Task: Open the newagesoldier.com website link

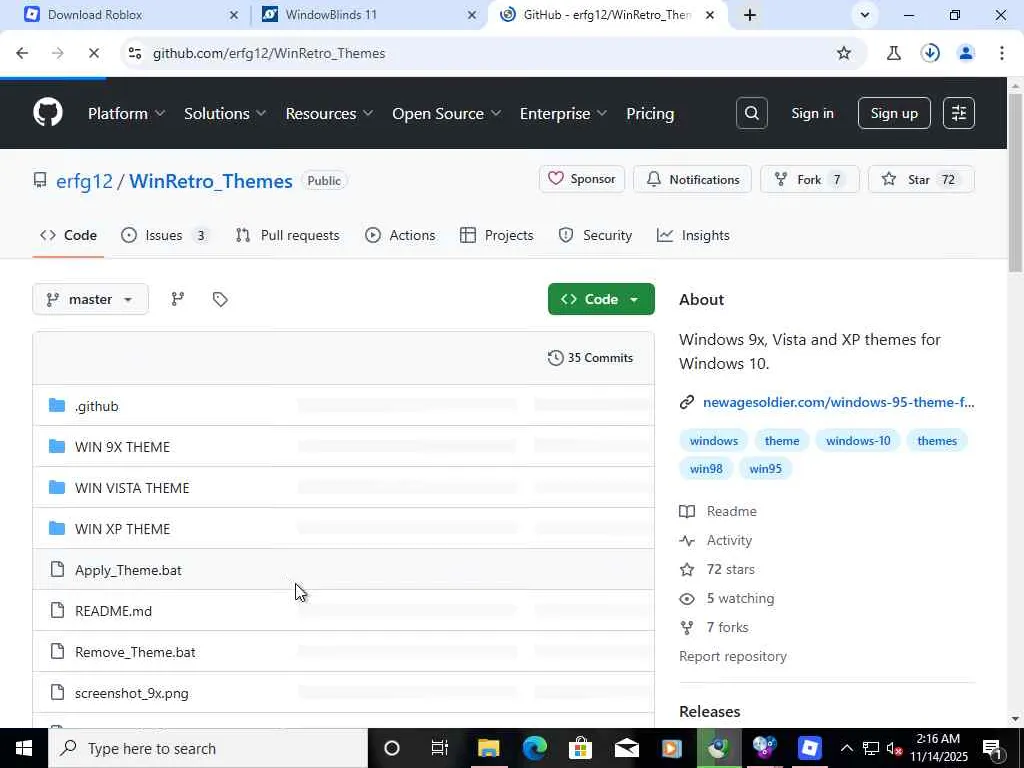Action: [839, 402]
